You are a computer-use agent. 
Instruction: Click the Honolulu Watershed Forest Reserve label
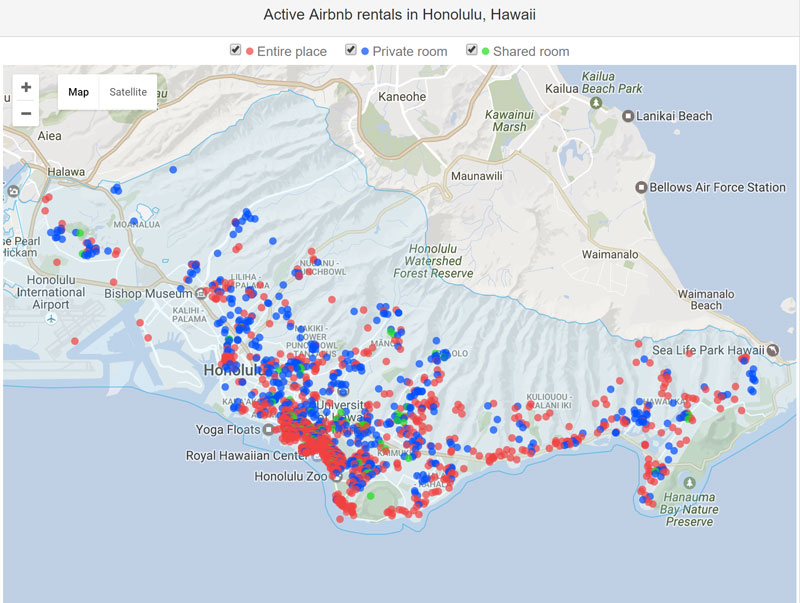pyautogui.click(x=433, y=261)
